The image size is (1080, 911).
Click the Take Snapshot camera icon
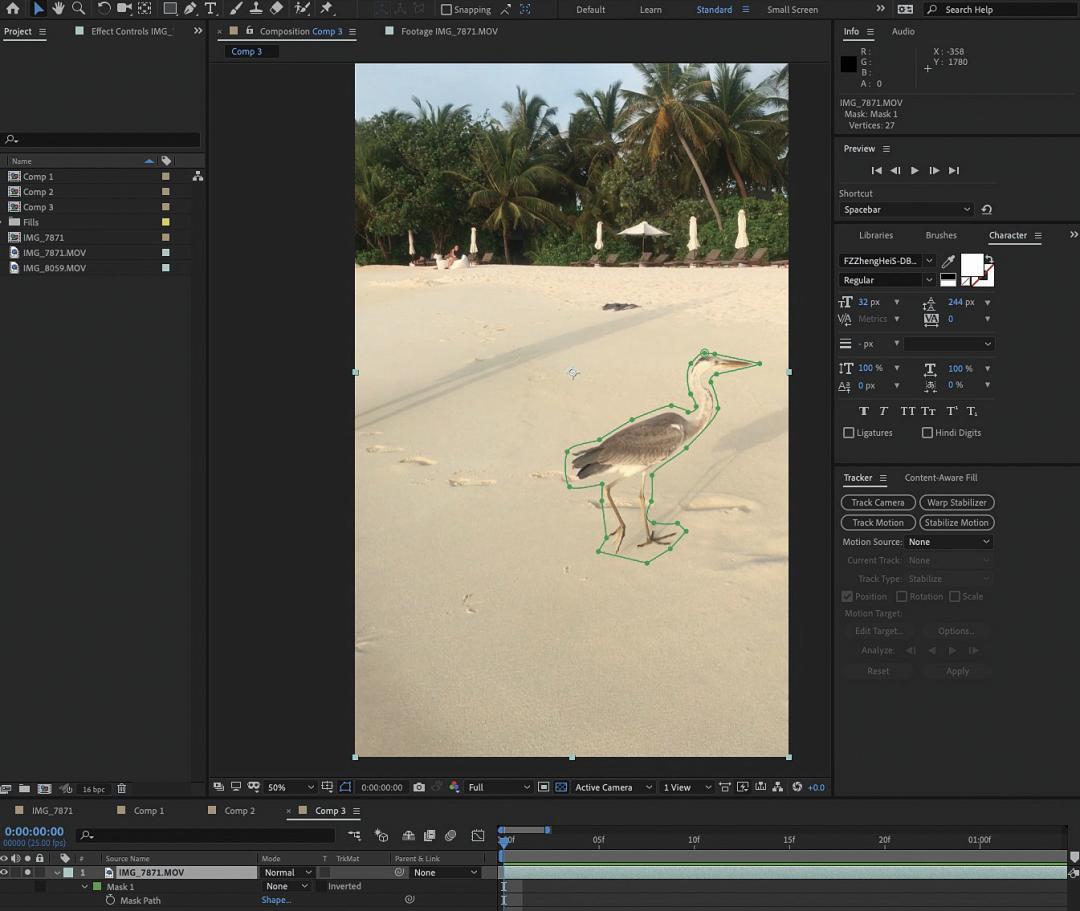pos(419,787)
